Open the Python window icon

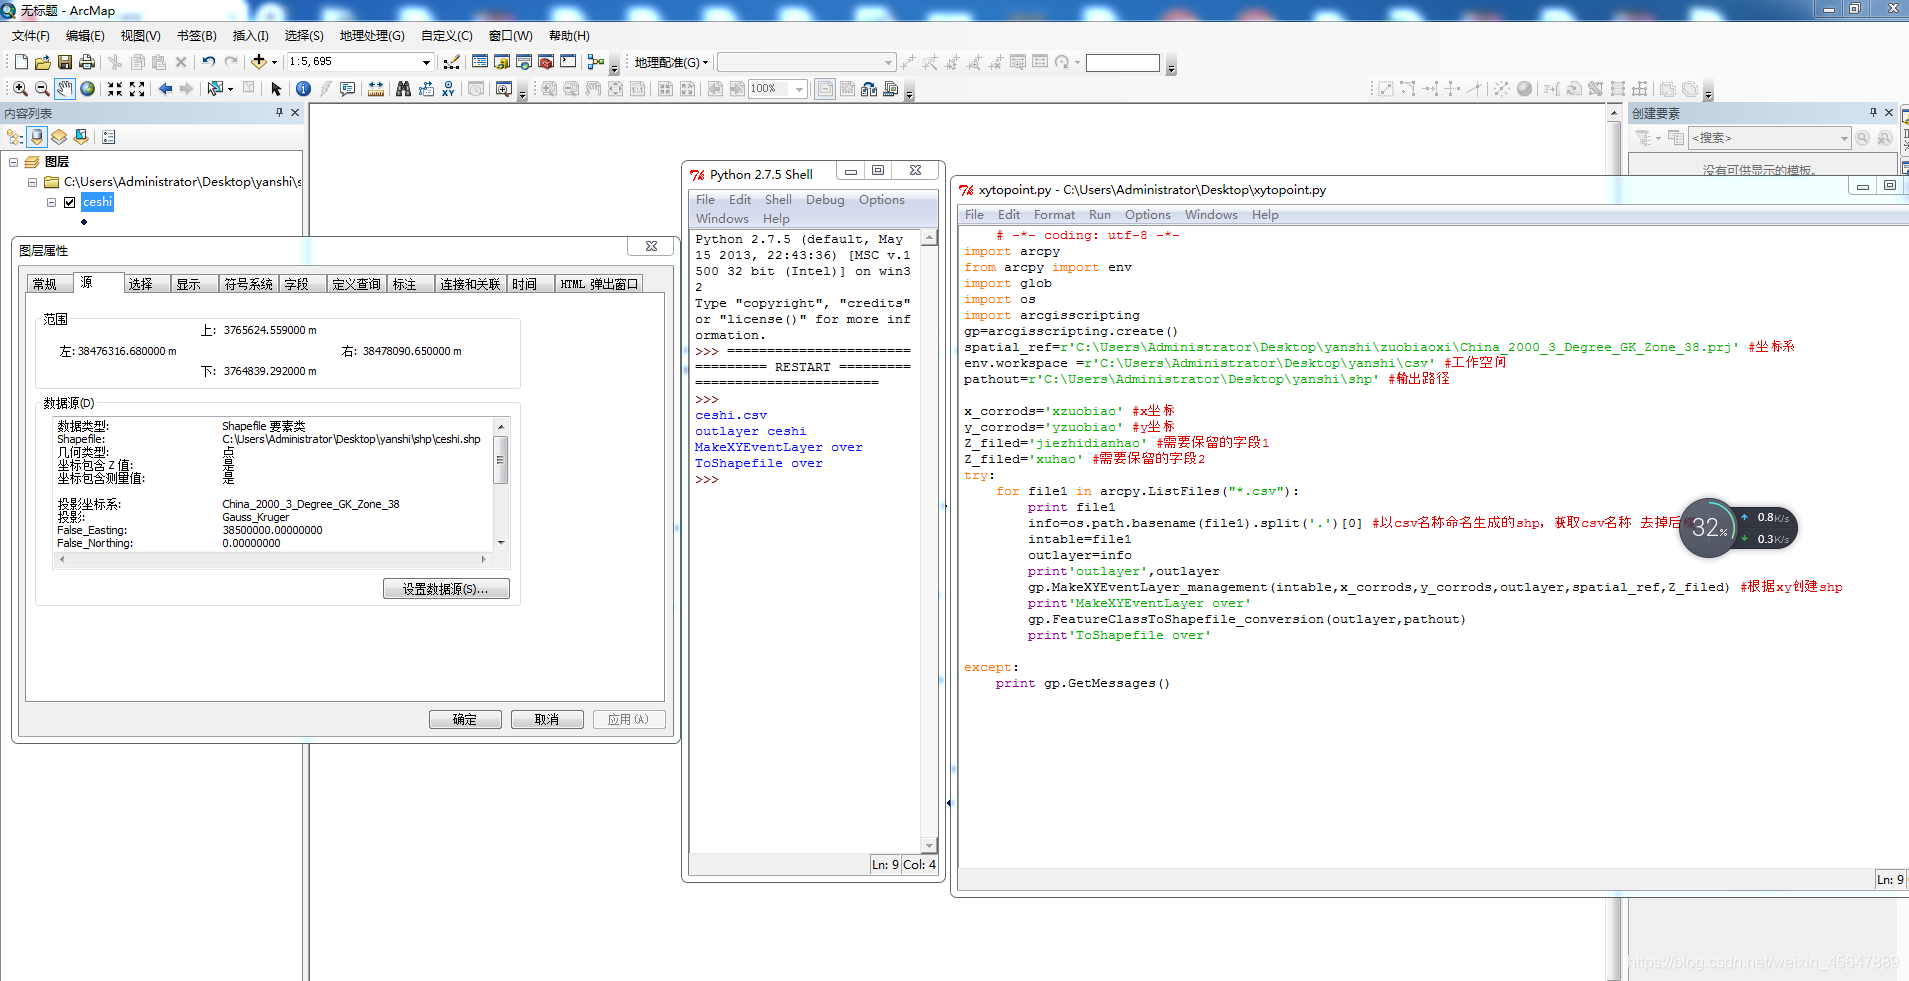coord(568,62)
